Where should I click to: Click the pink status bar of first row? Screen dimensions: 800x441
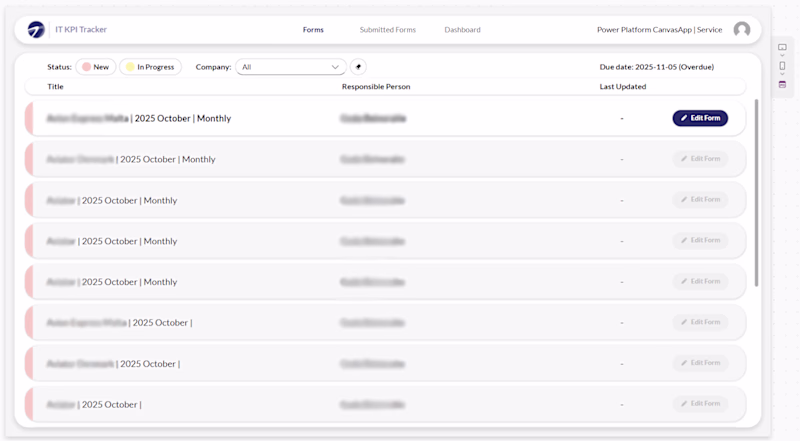pos(29,118)
